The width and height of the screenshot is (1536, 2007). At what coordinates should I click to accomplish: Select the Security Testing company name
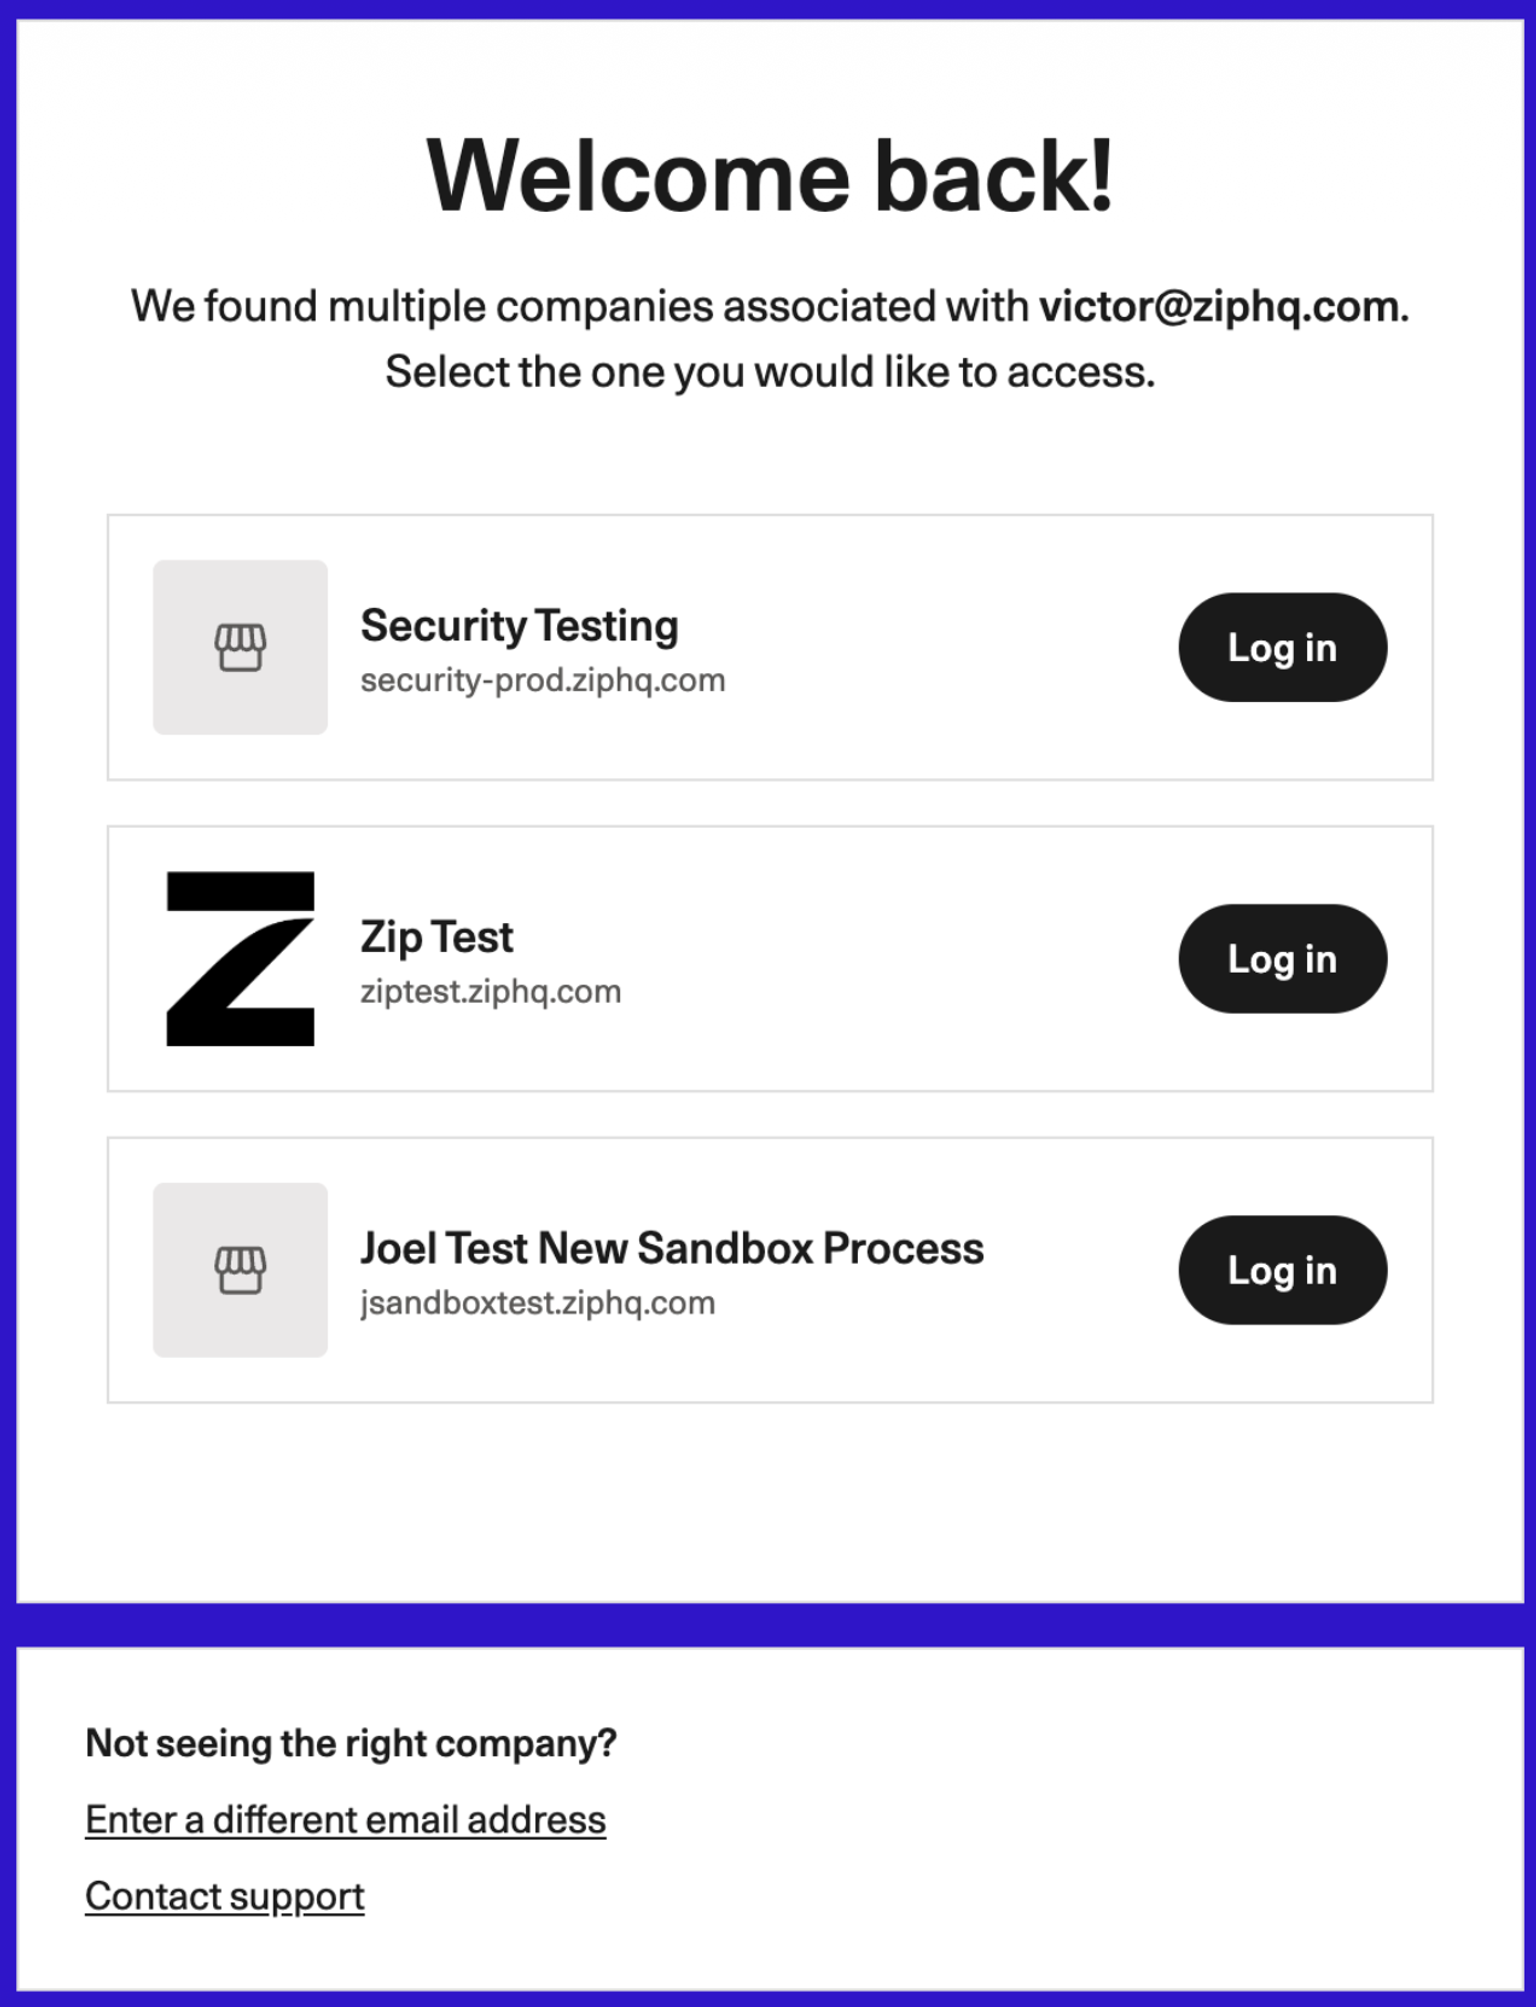519,626
